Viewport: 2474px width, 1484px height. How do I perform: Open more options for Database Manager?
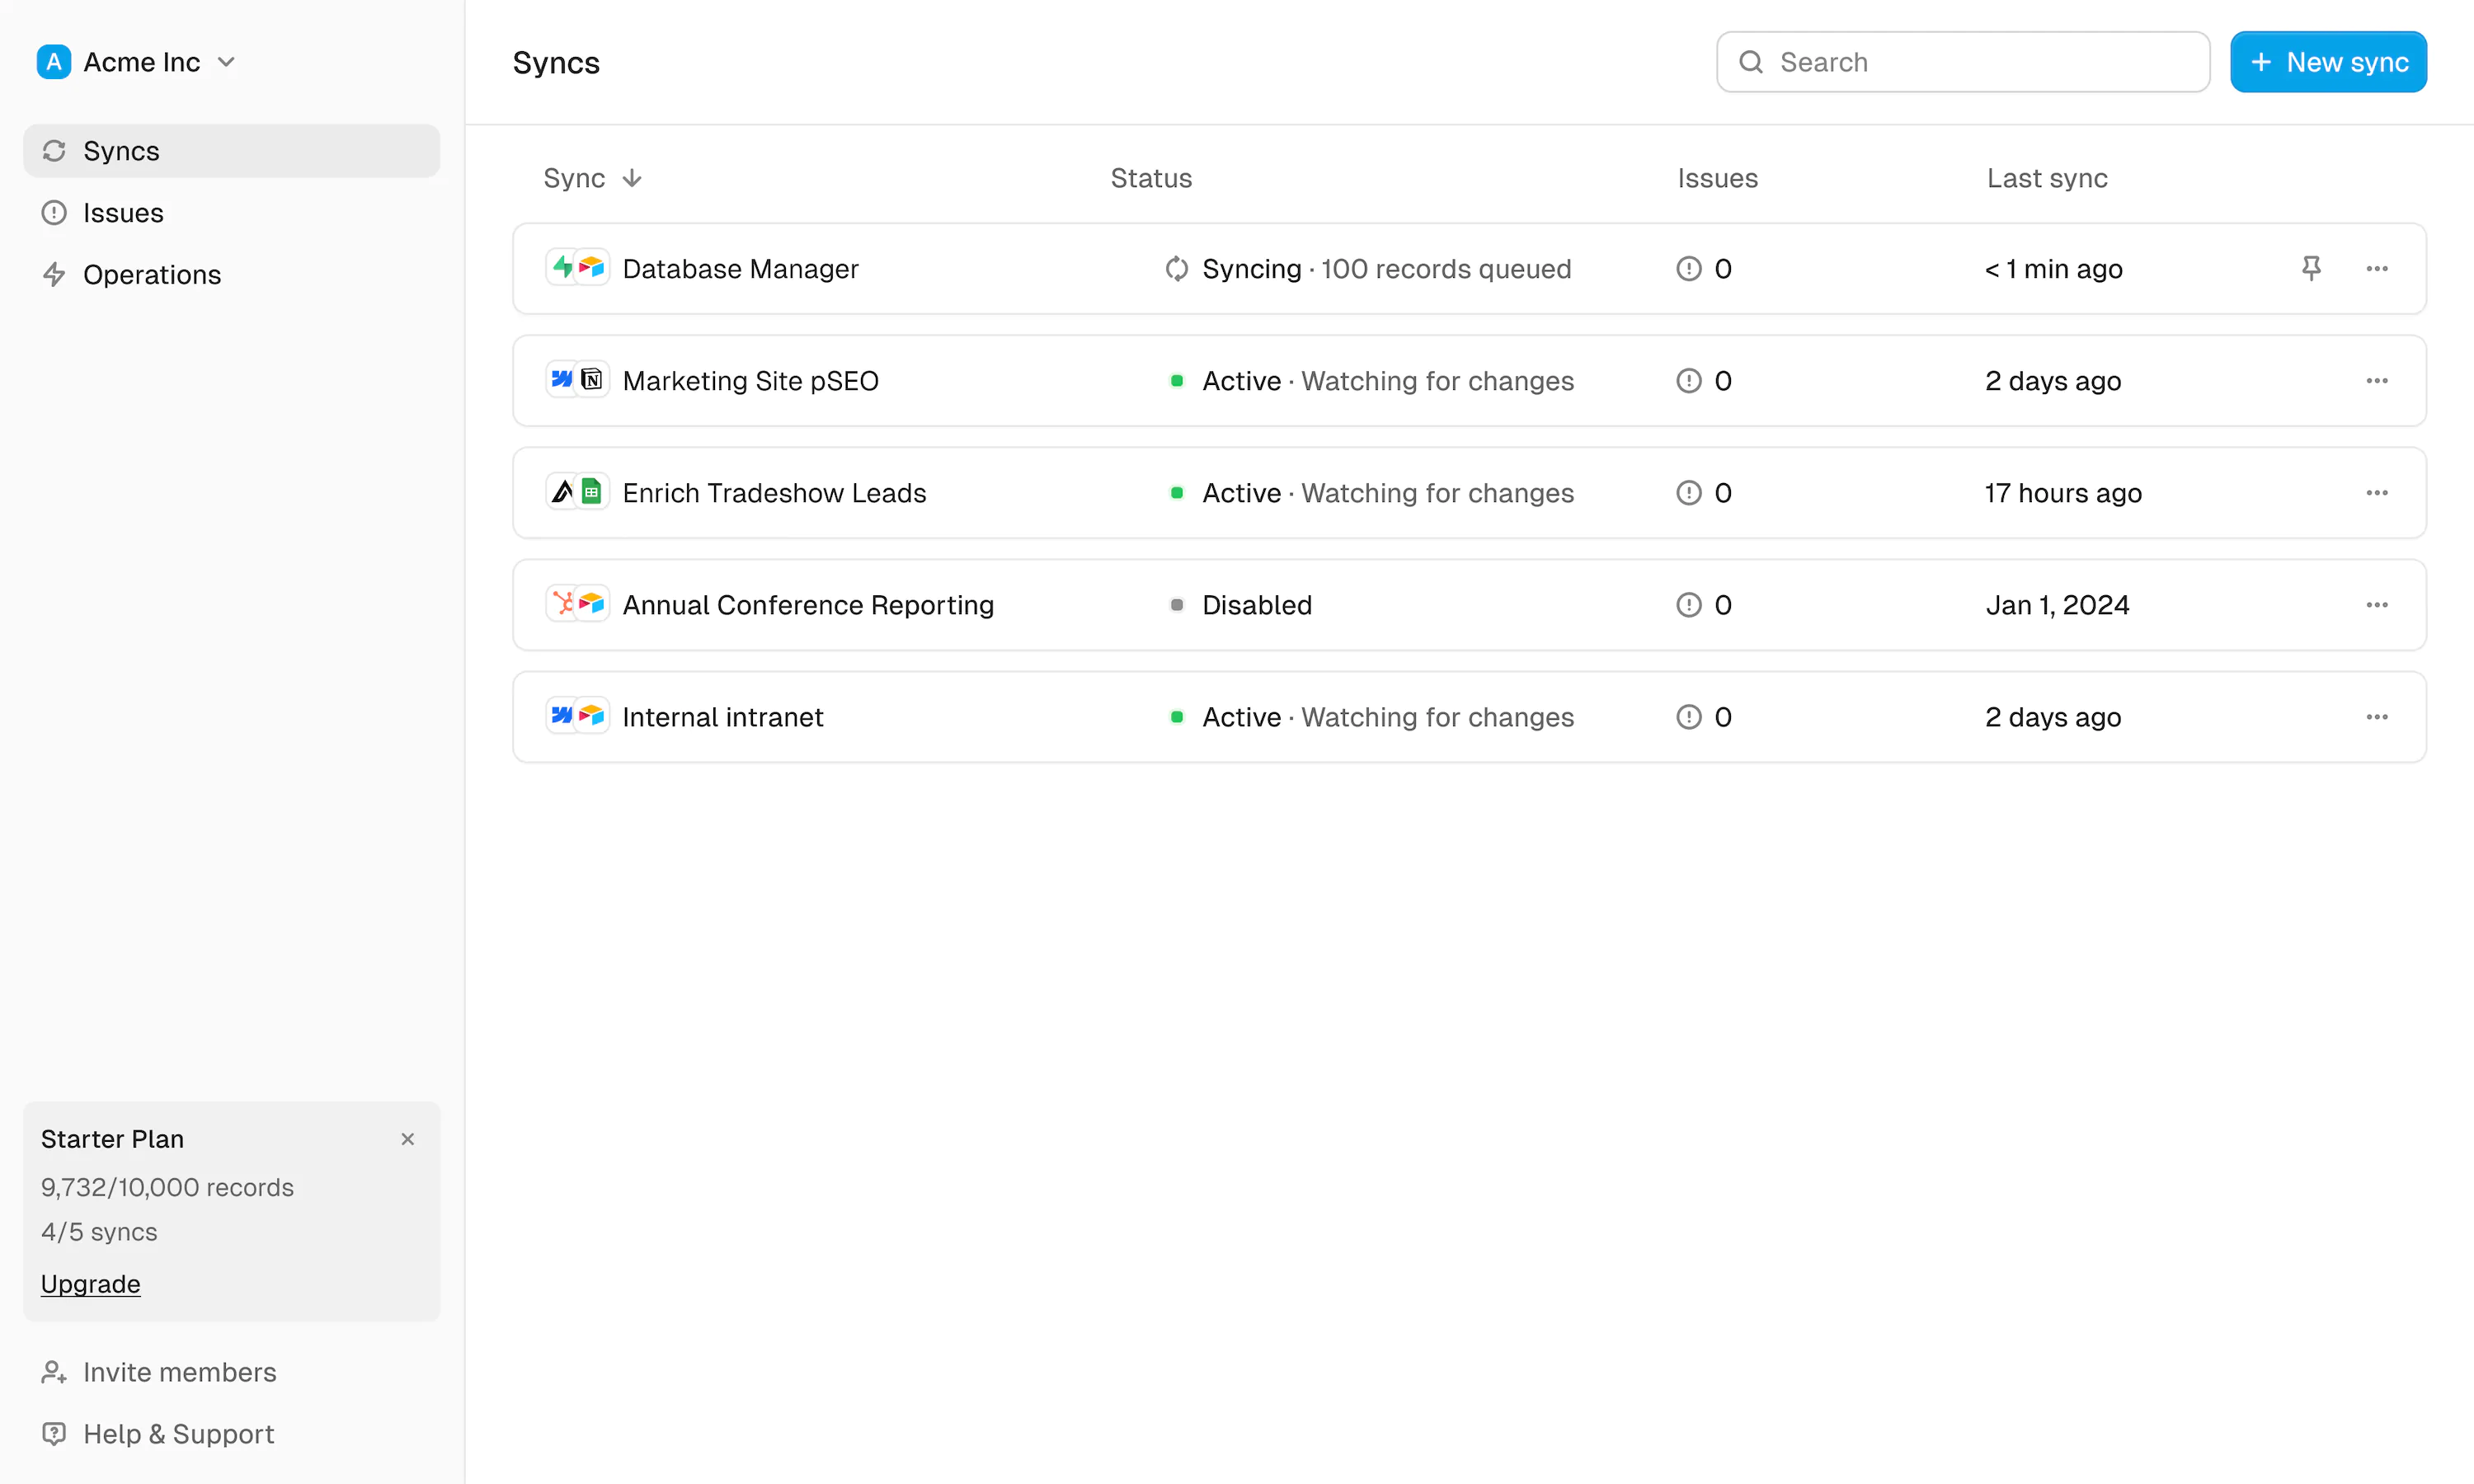tap(2377, 268)
